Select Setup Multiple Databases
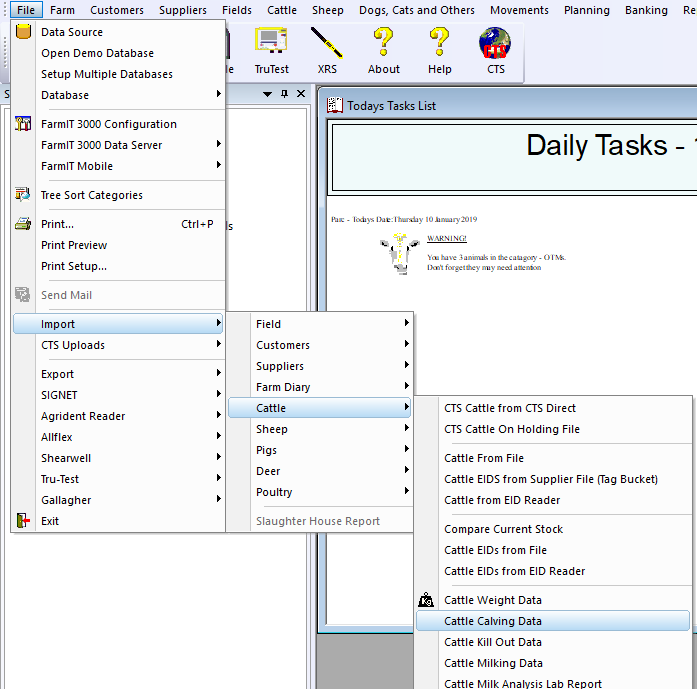 (x=118, y=74)
